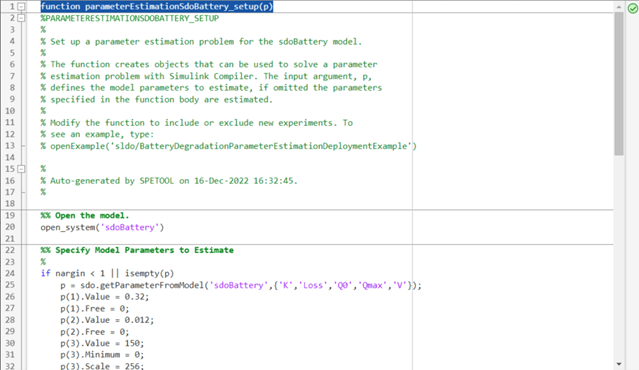Viewport: 639px width, 370px height.
Task: Click the 'Auto-generated by SPETOOL' comment line
Action: [169, 181]
